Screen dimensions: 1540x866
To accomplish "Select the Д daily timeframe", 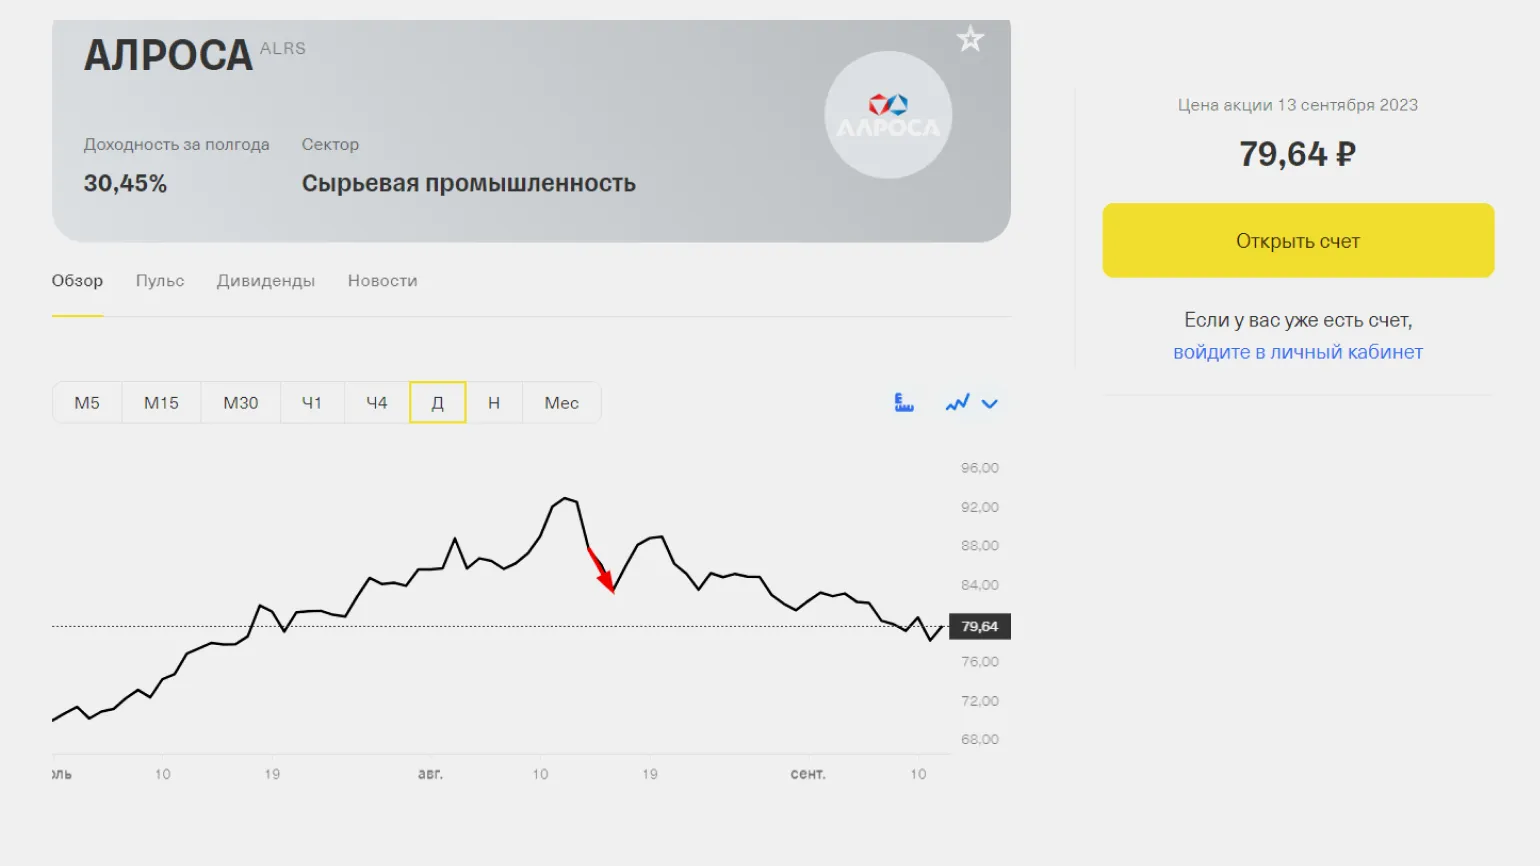I will [437, 403].
